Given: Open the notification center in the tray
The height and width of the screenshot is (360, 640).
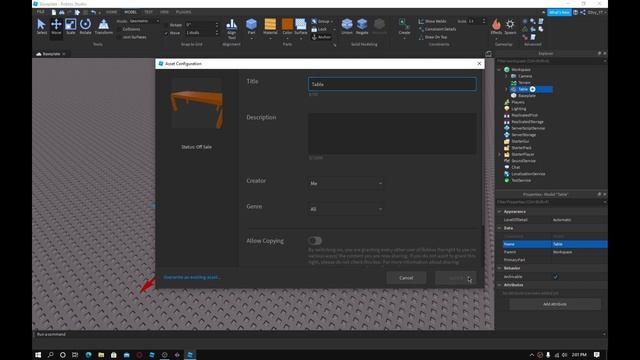Looking at the screenshot, I should click(x=597, y=355).
